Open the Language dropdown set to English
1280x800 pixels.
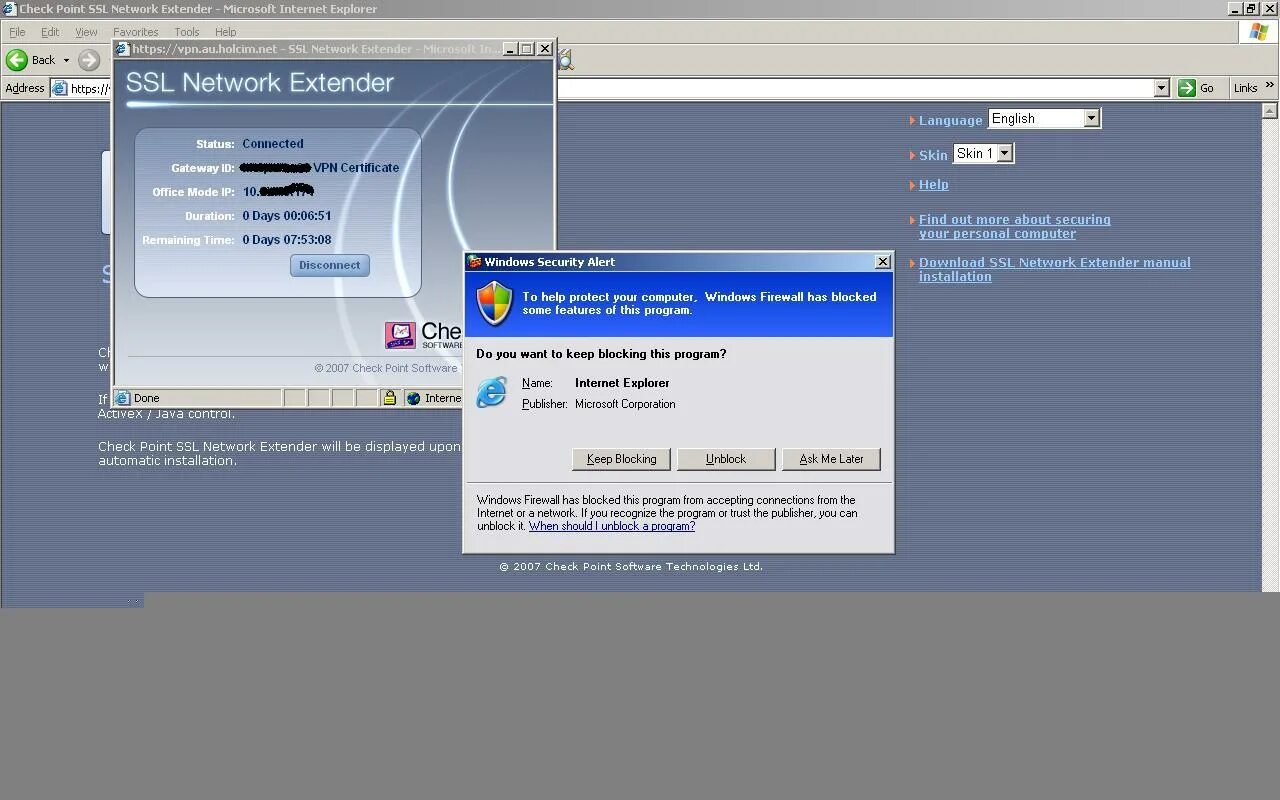[1044, 118]
